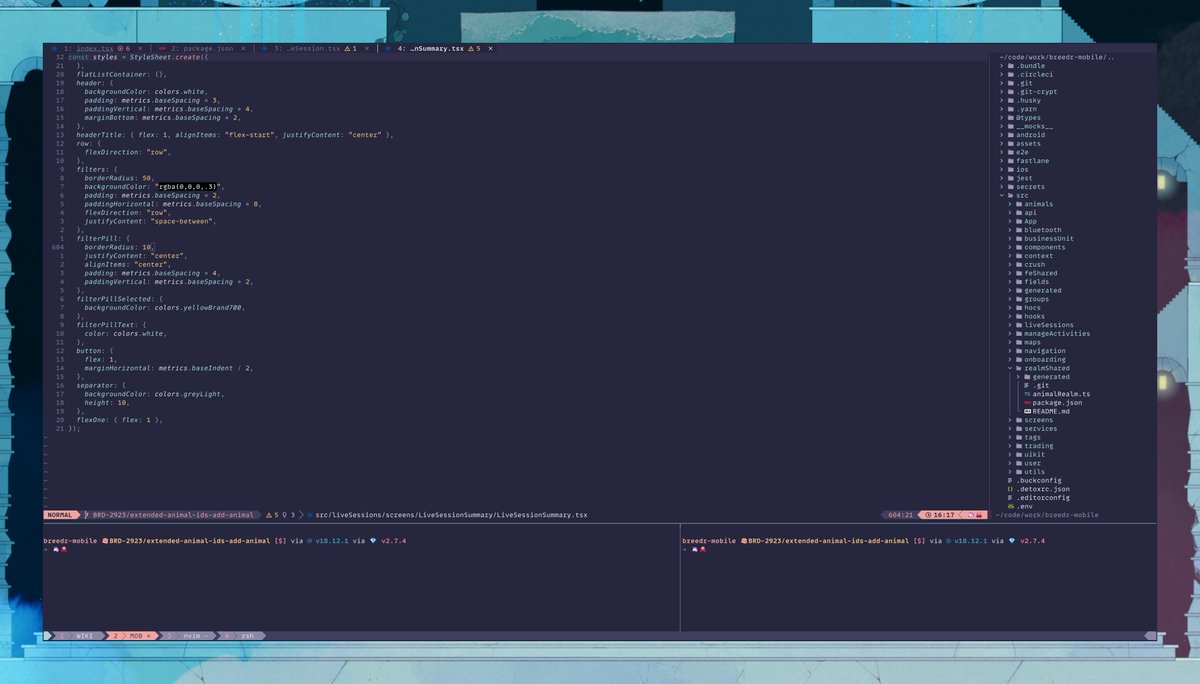This screenshot has height=684, width=1200.
Task: Select tmux pane tab 3 nvim
Action: tap(187, 635)
